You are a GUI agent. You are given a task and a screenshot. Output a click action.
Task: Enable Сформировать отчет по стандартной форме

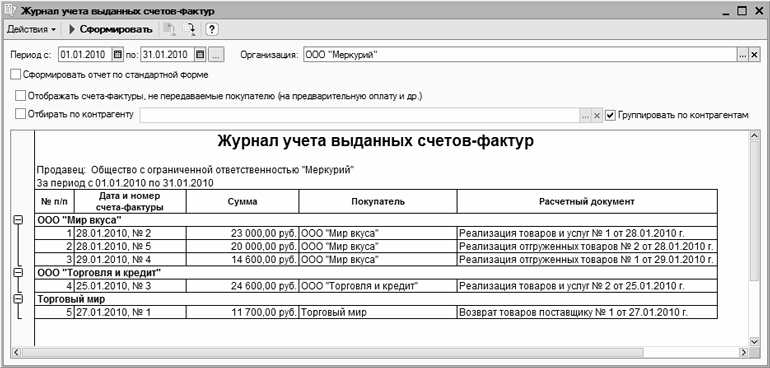coord(15,75)
